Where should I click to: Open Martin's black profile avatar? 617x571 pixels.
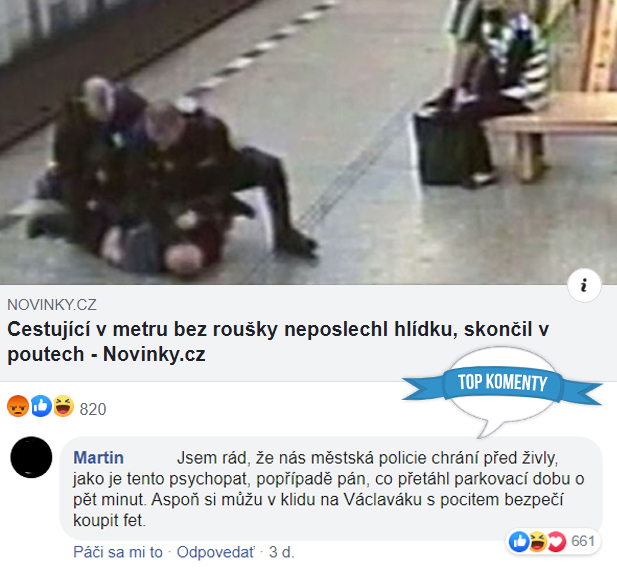31,457
